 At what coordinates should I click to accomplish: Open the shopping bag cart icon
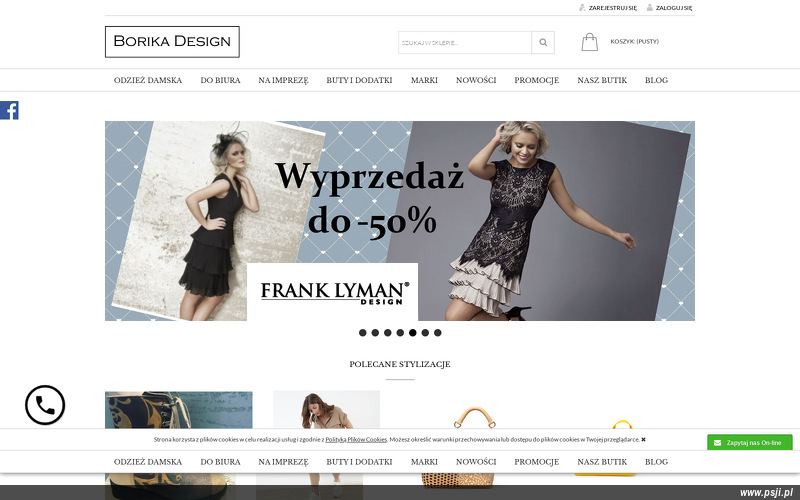(x=589, y=42)
